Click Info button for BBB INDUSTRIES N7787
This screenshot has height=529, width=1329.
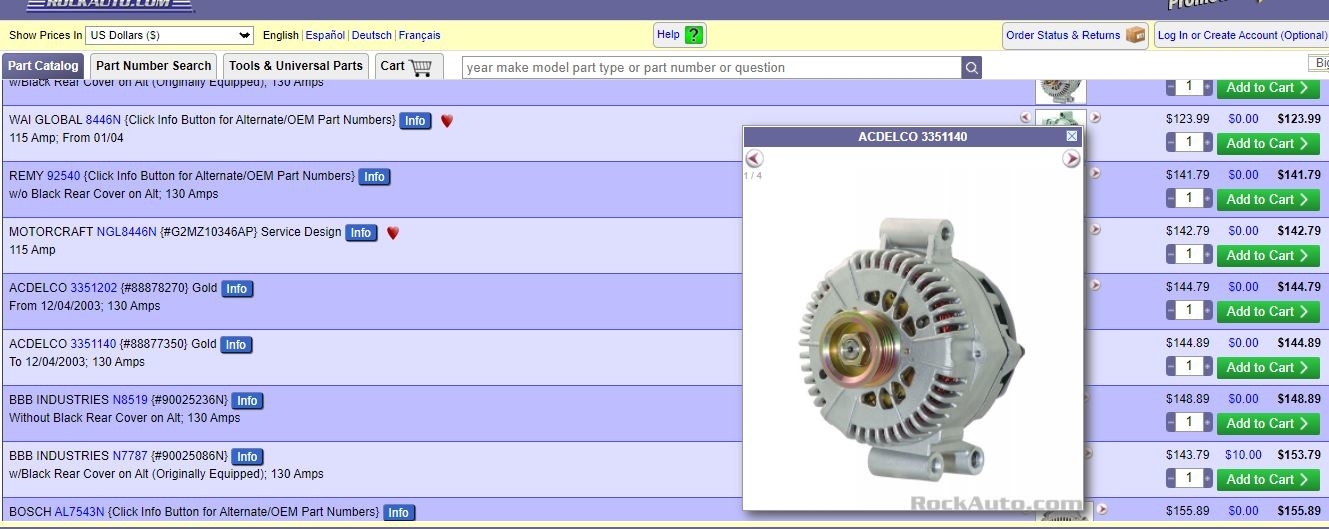[x=247, y=457]
